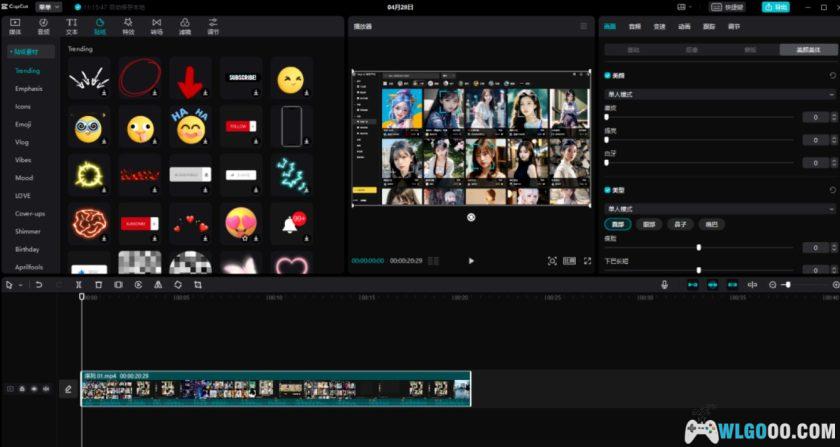Choose the red down arrow sticker

(x=190, y=78)
